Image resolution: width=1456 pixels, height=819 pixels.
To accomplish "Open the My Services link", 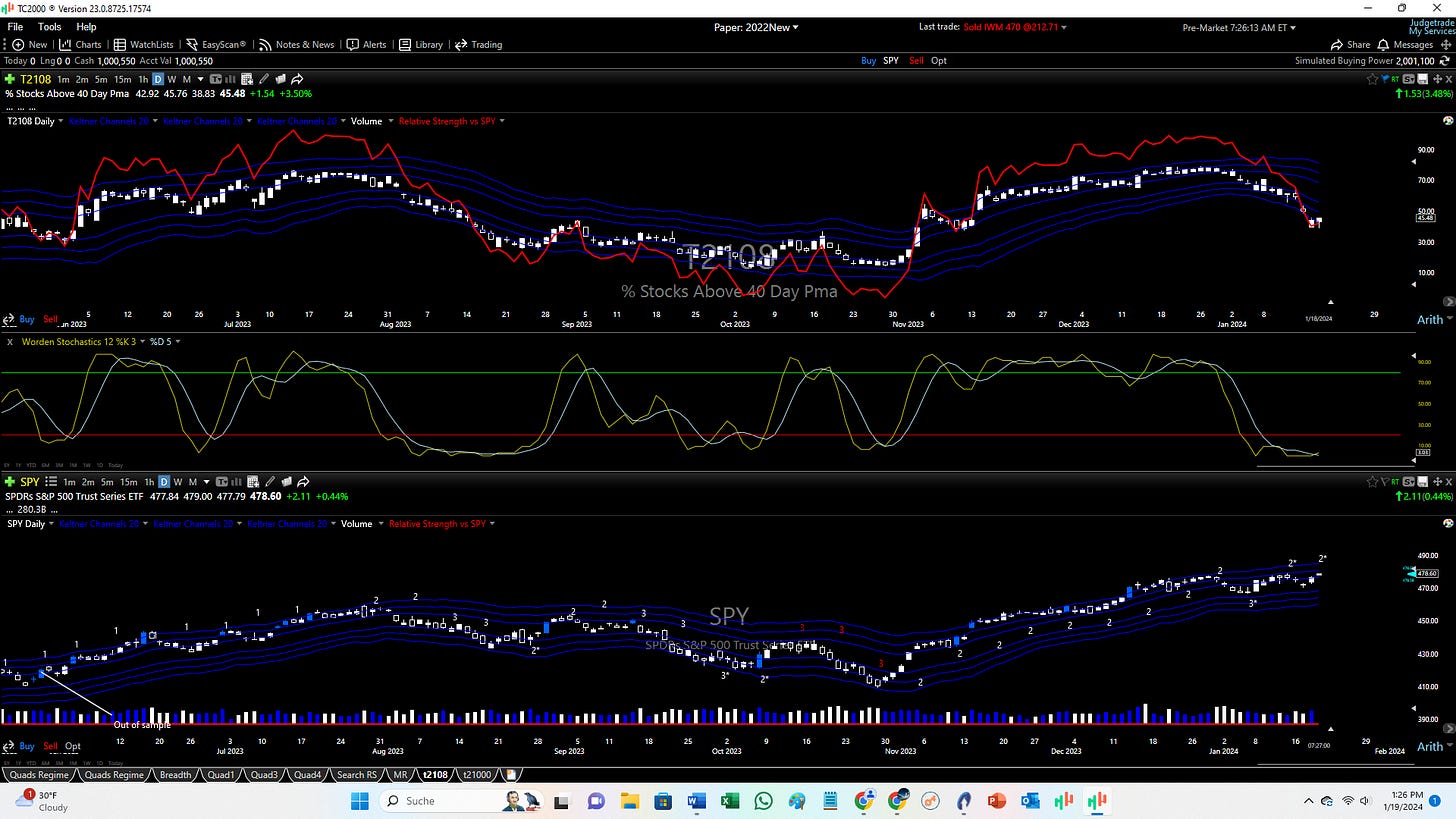I will (x=1431, y=32).
